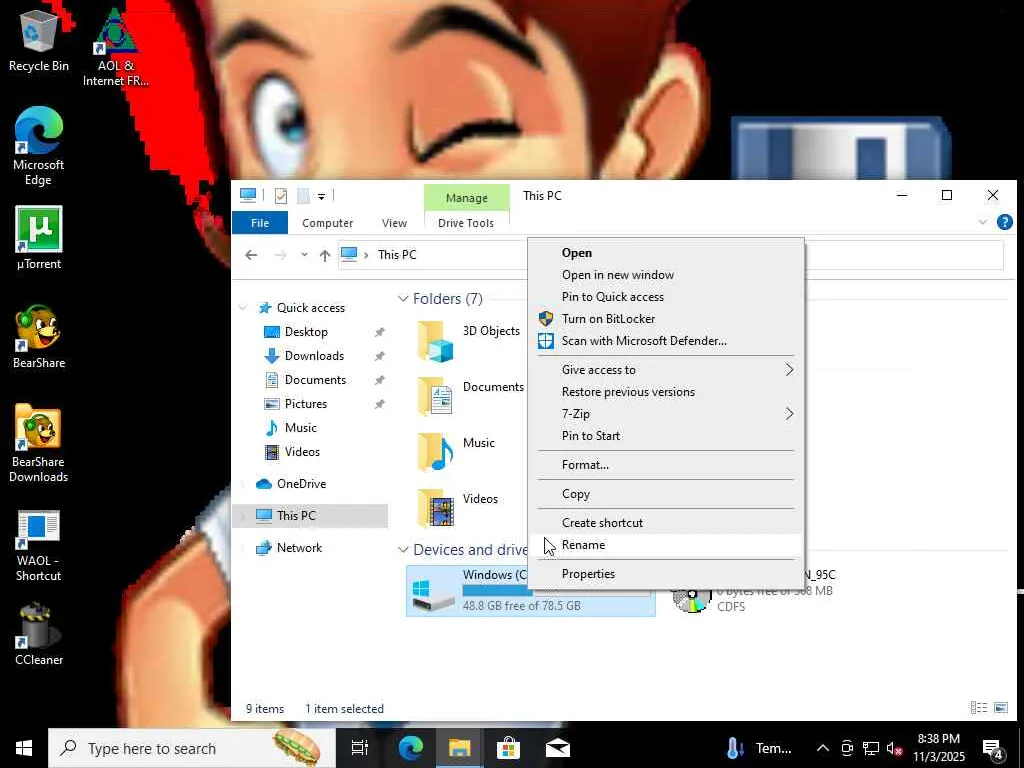Image resolution: width=1024 pixels, height=768 pixels.
Task: Choose Turn on BitLocker
Action: point(665,319)
